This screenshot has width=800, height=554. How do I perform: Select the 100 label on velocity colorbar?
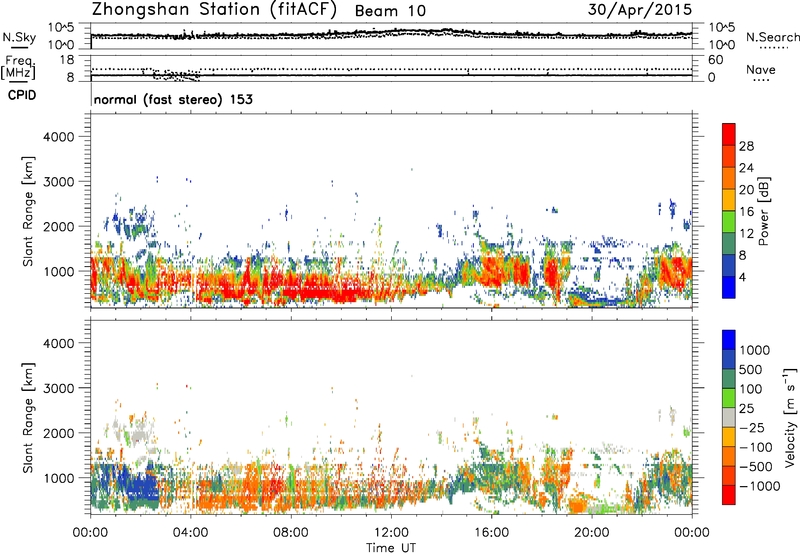[750, 389]
